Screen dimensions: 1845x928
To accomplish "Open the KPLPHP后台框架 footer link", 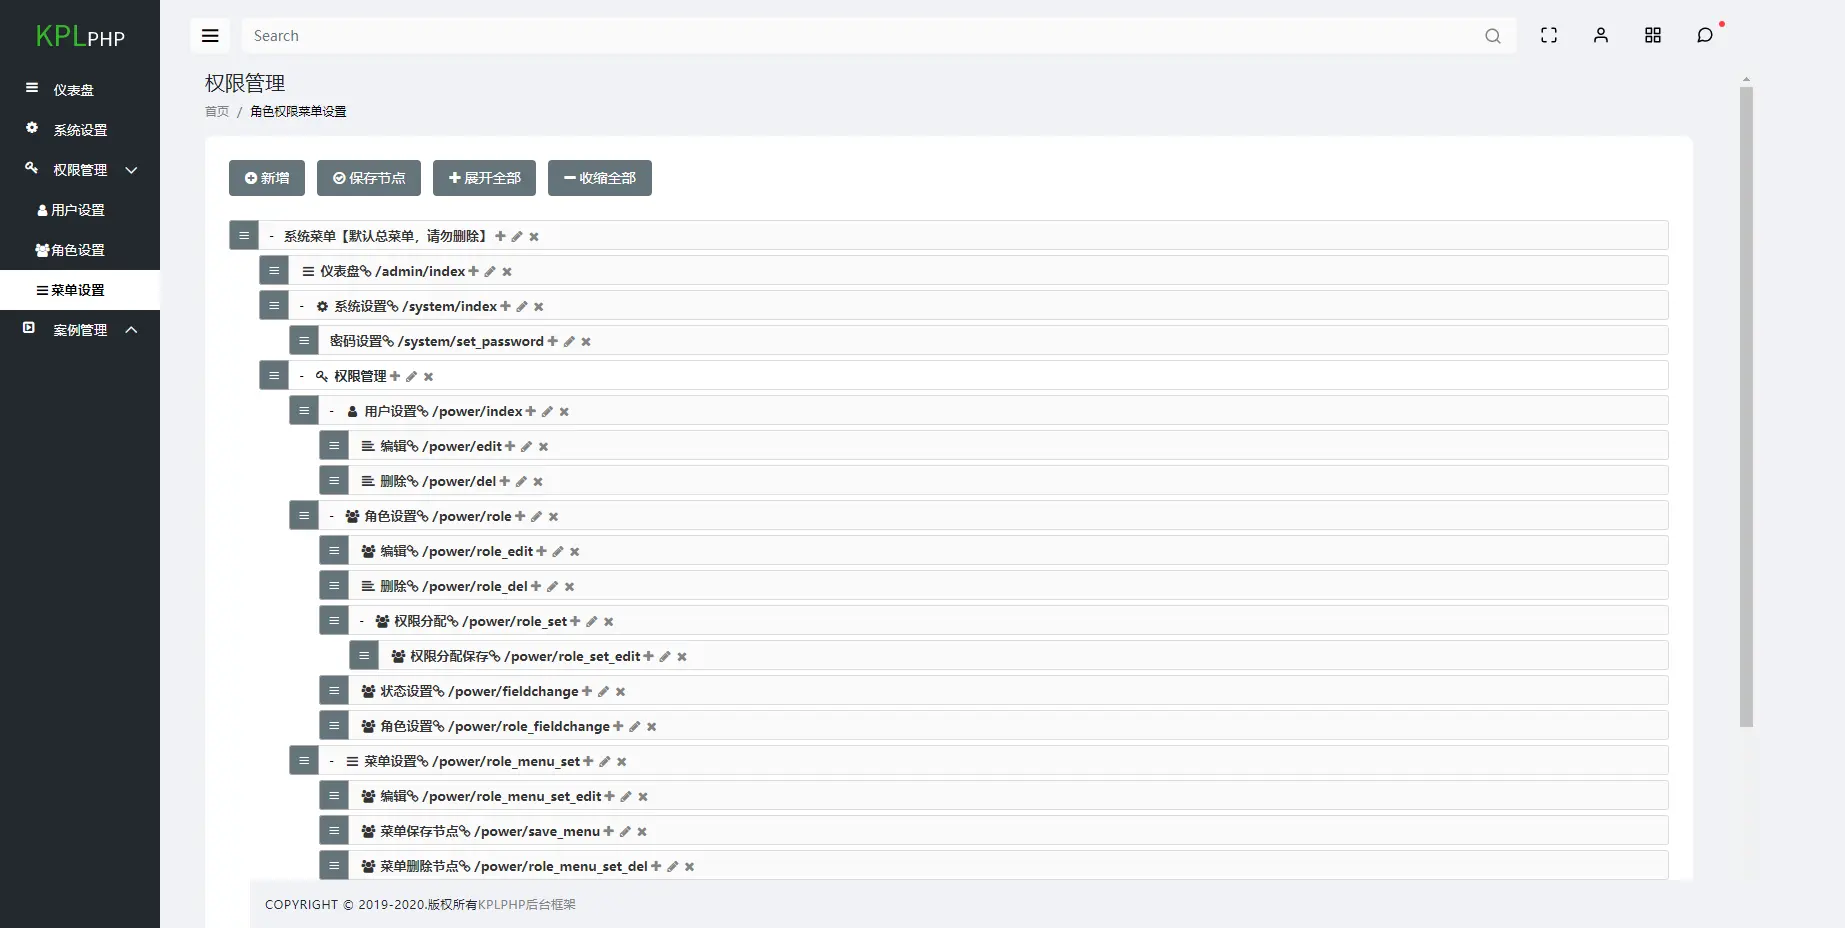I will point(527,905).
